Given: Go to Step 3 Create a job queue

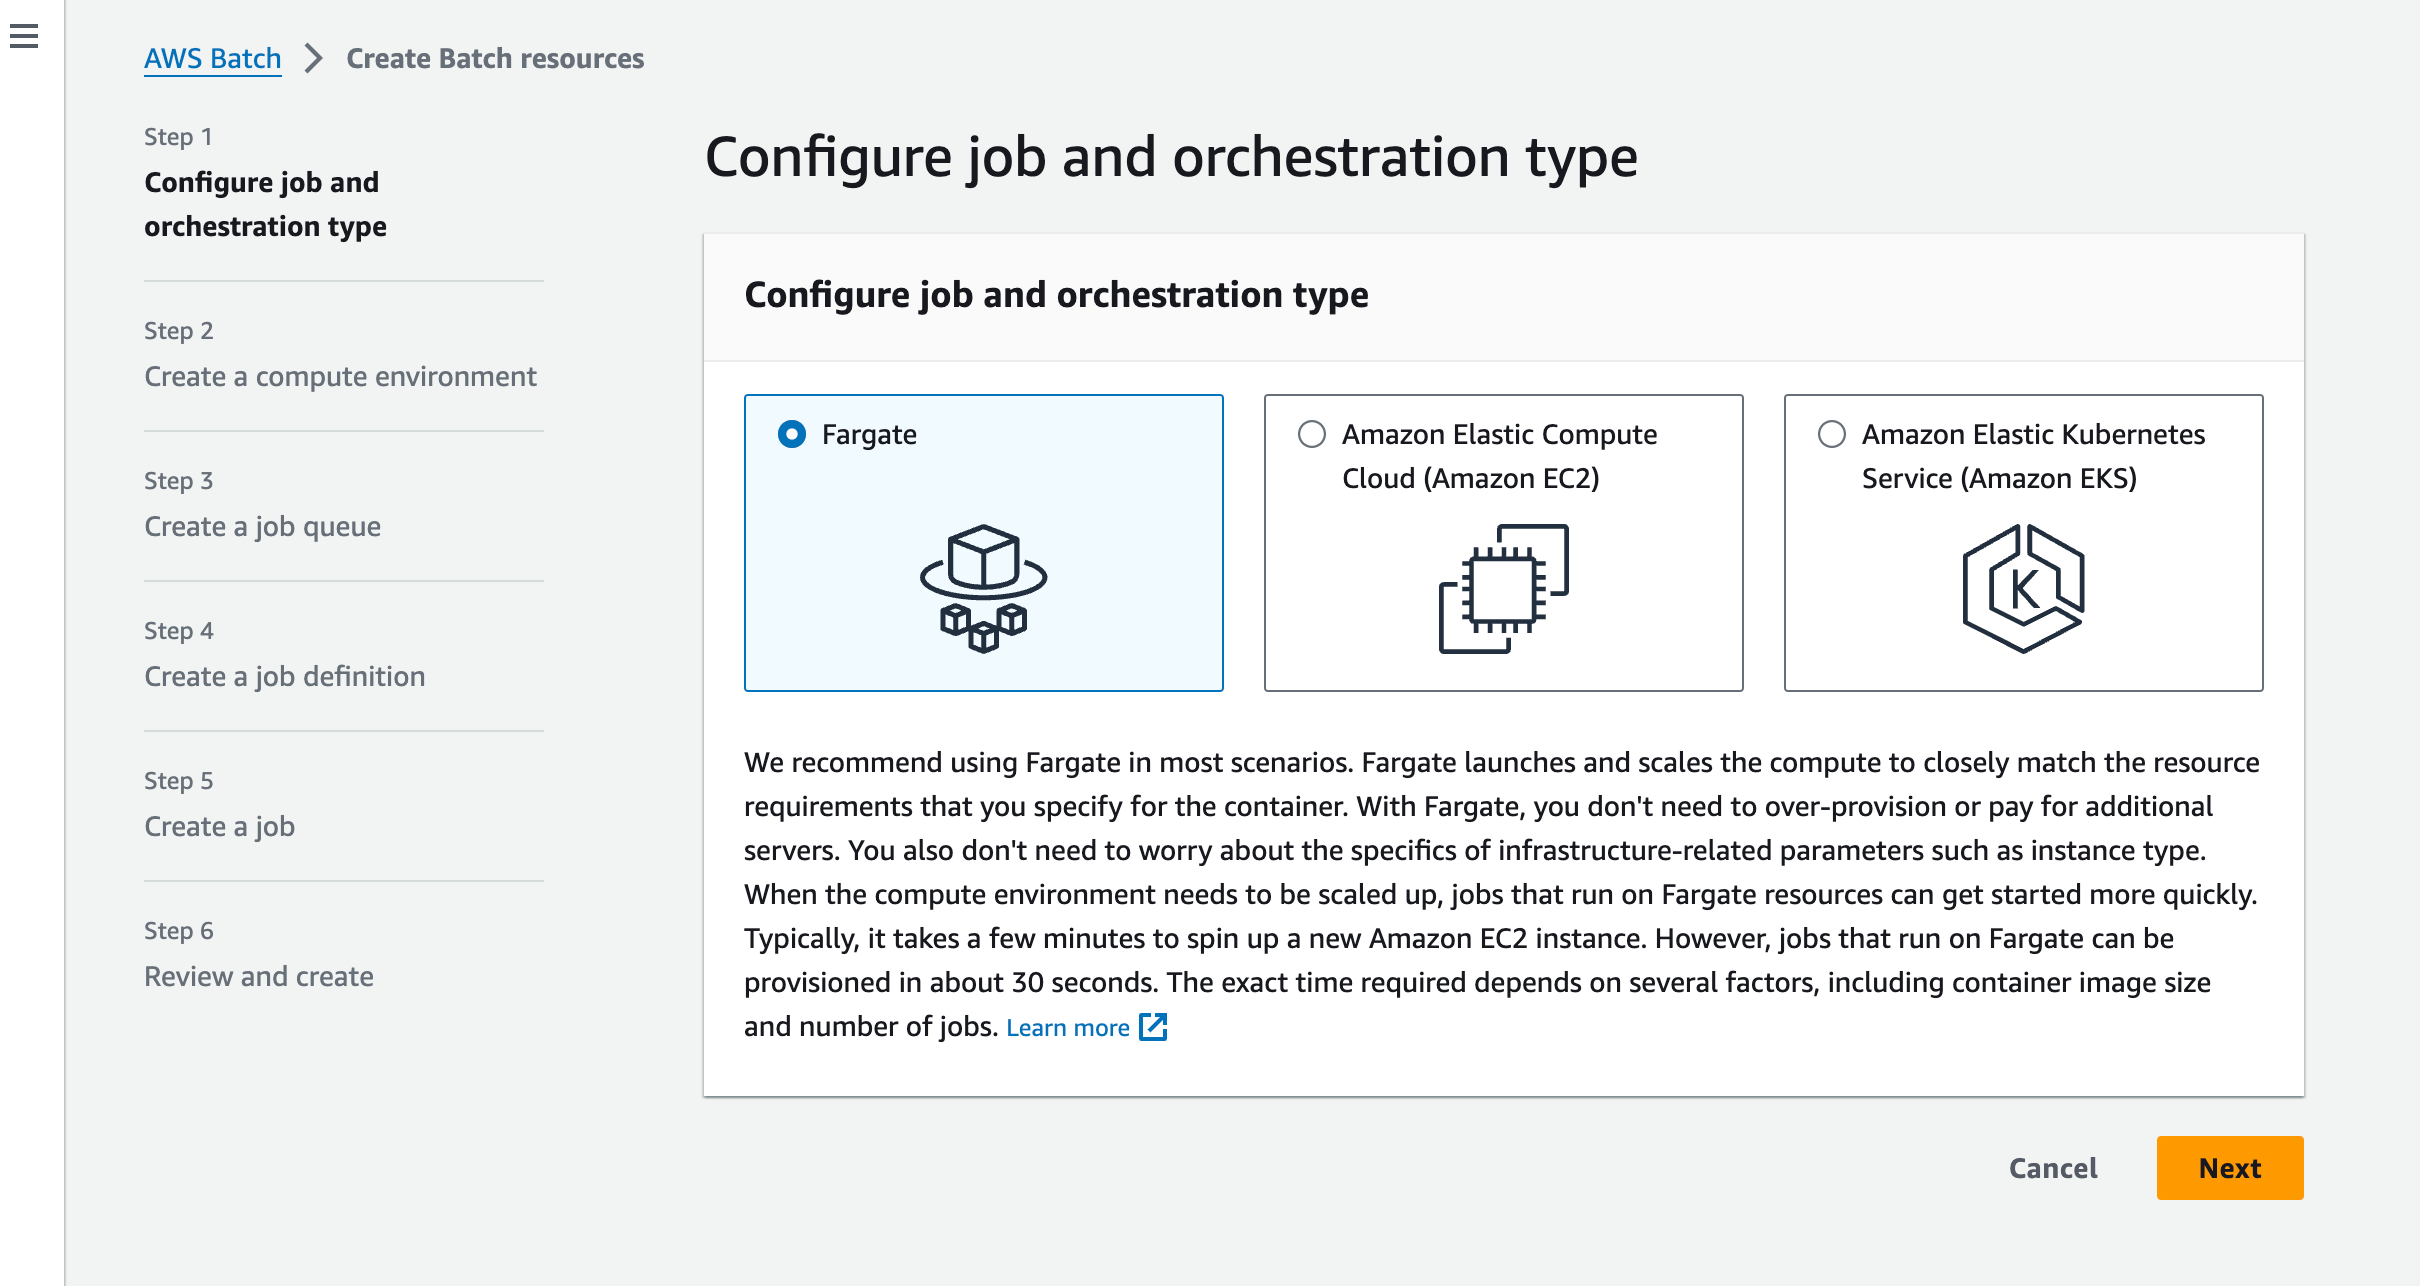Looking at the screenshot, I should click(262, 527).
